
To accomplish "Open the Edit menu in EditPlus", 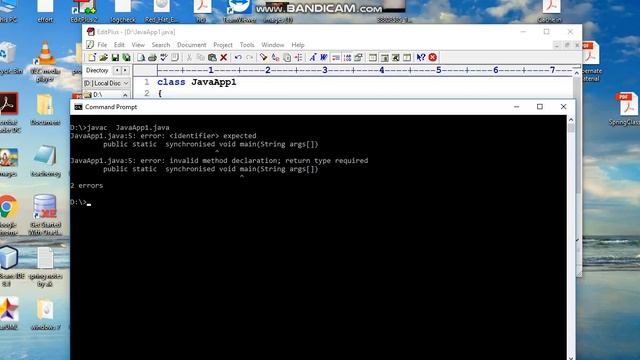I will coord(119,45).
